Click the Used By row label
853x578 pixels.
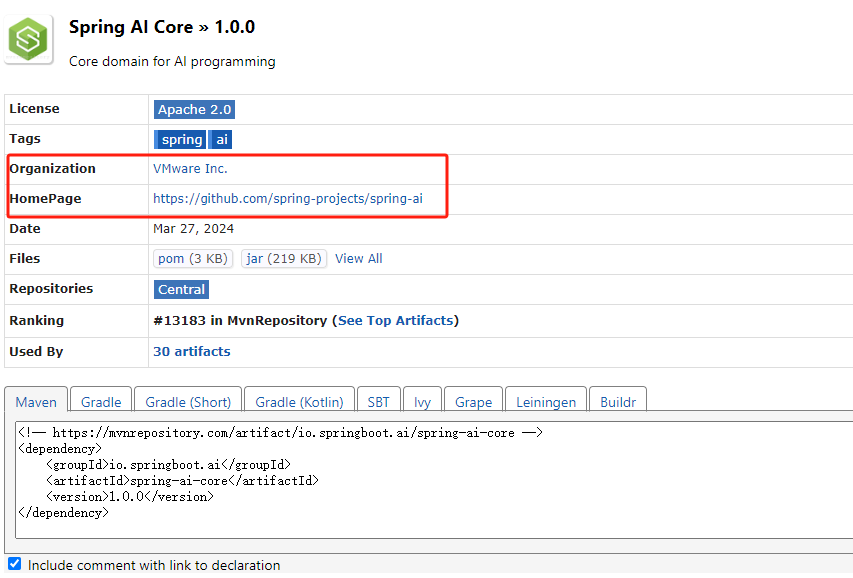point(36,352)
